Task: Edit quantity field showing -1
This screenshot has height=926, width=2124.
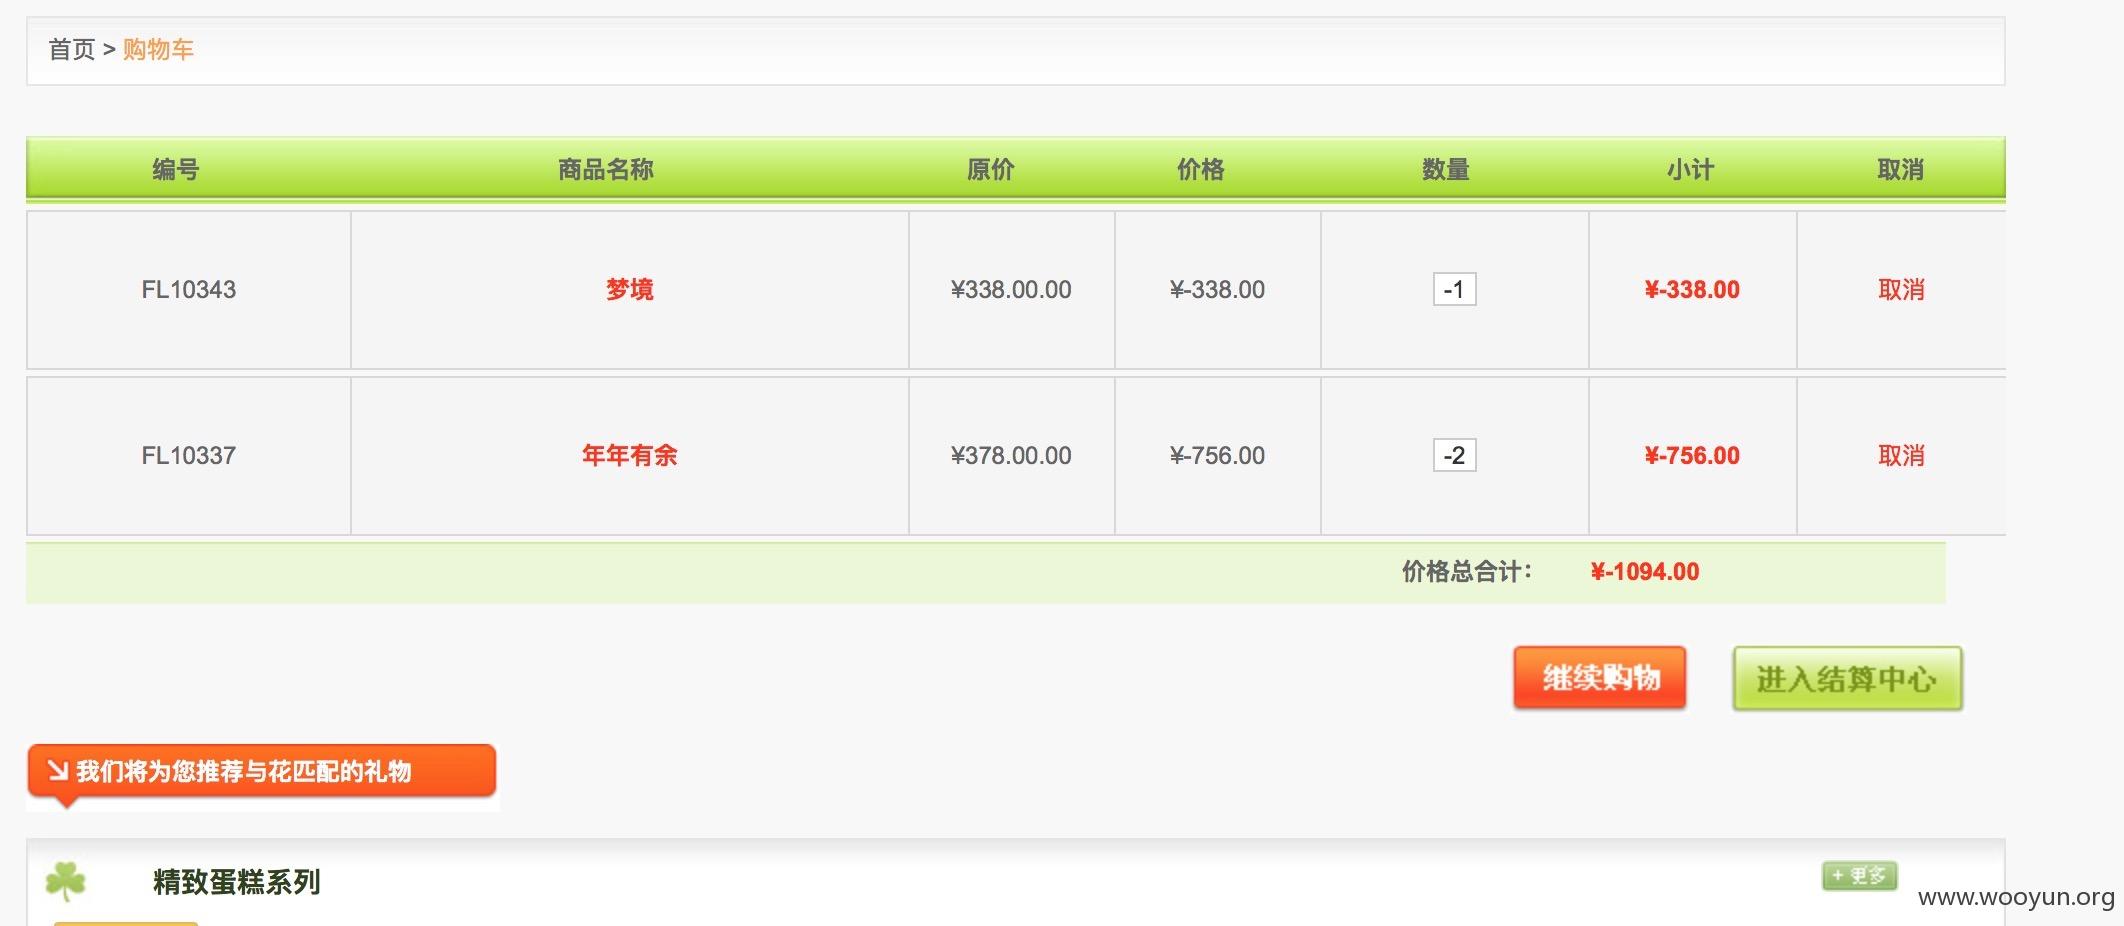Action: coord(1454,289)
